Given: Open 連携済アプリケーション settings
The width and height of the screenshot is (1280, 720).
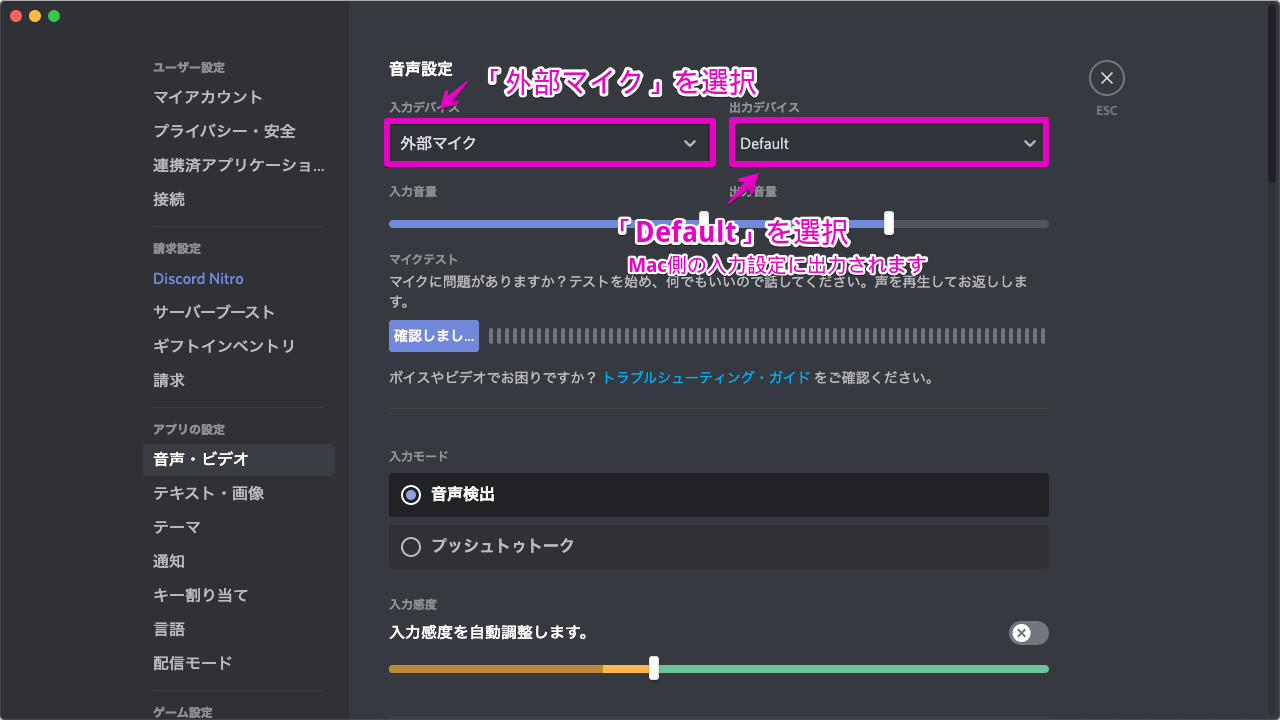Looking at the screenshot, I should (x=238, y=165).
